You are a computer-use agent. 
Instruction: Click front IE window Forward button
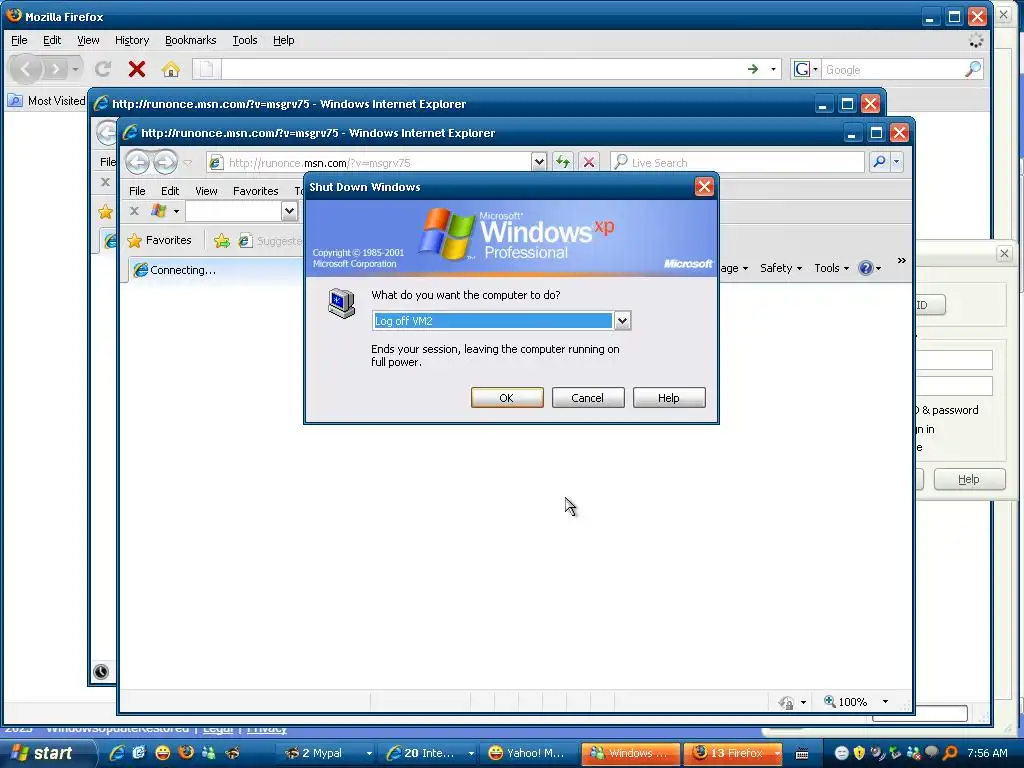pos(165,162)
